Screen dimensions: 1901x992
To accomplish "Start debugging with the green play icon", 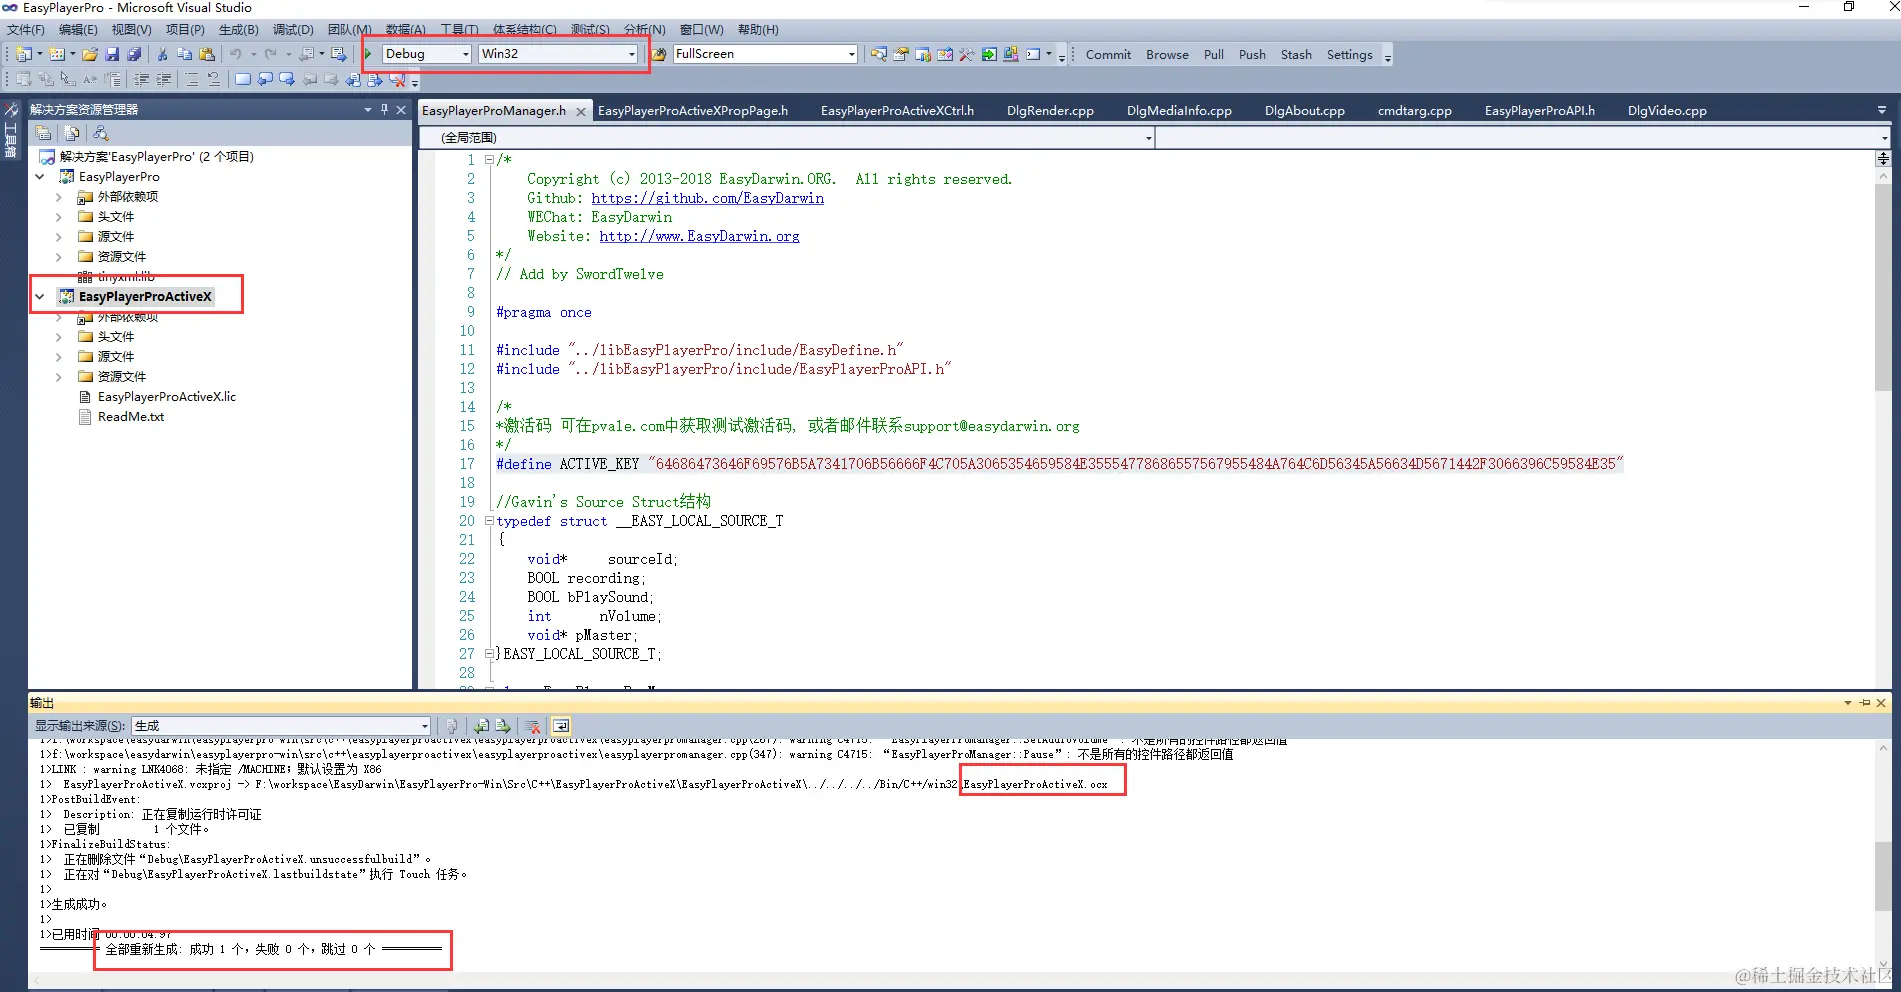I will pos(368,54).
